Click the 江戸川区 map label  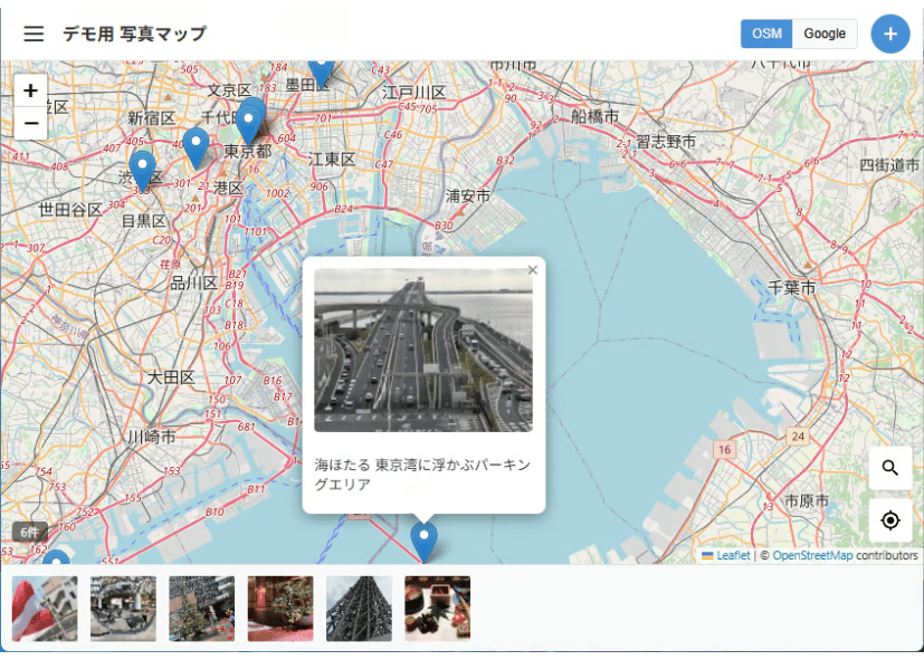click(414, 93)
